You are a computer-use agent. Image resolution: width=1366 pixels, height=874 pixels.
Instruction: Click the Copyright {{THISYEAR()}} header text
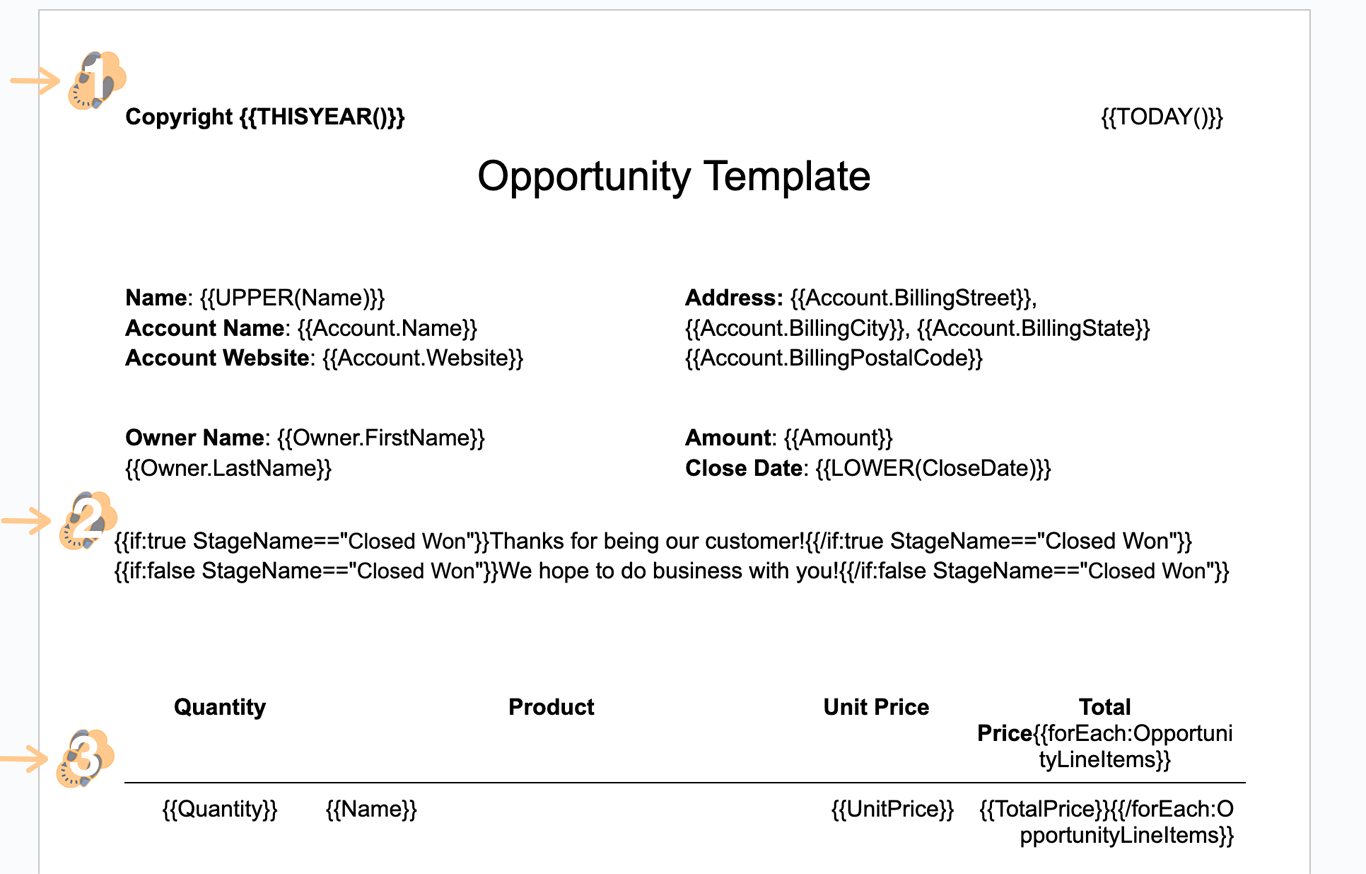click(265, 117)
